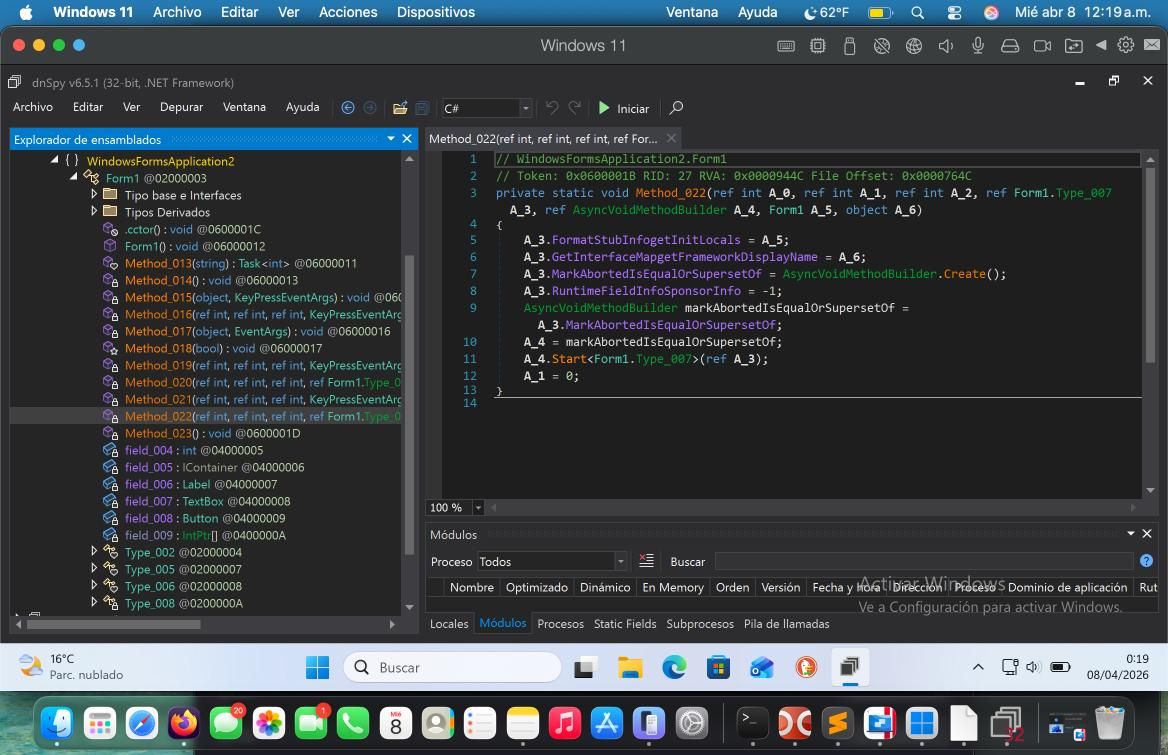Click the blue help icon in Módulos
1168x755 pixels.
(x=1146, y=561)
